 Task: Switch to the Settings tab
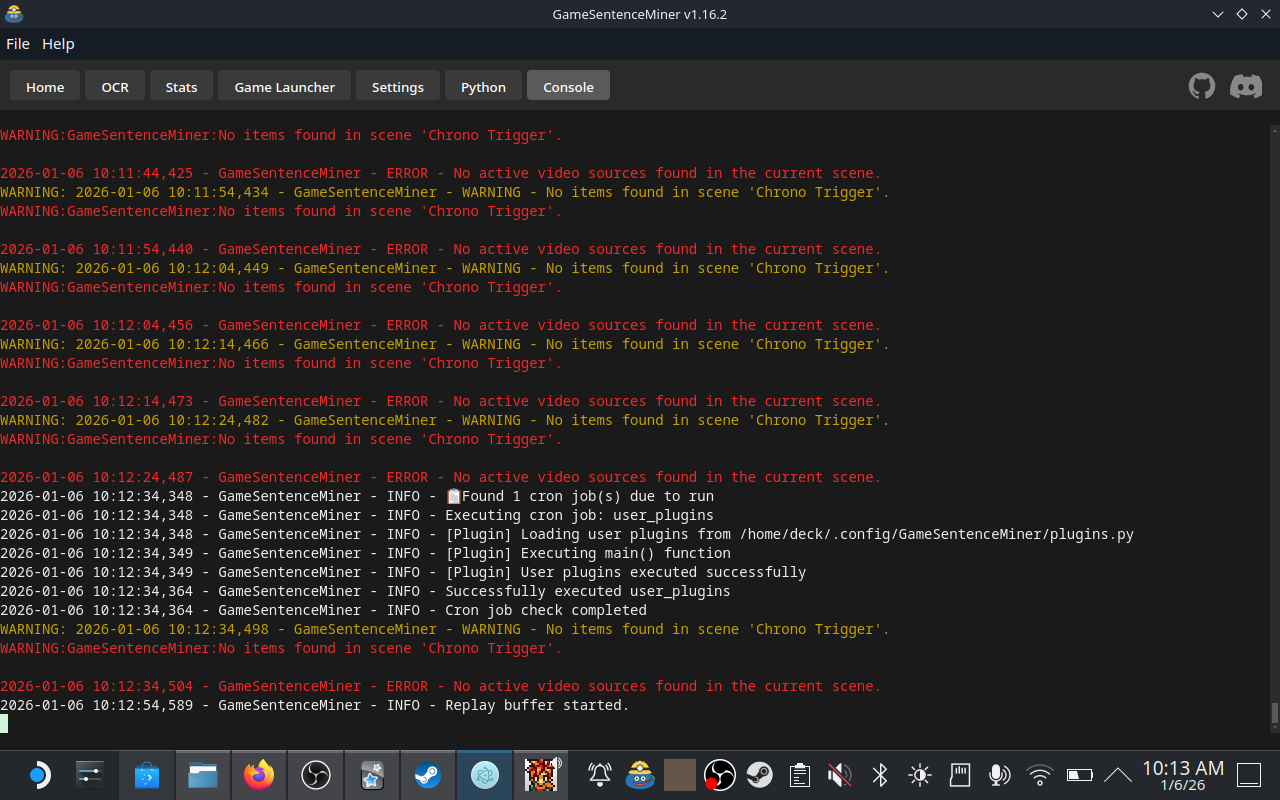[397, 86]
